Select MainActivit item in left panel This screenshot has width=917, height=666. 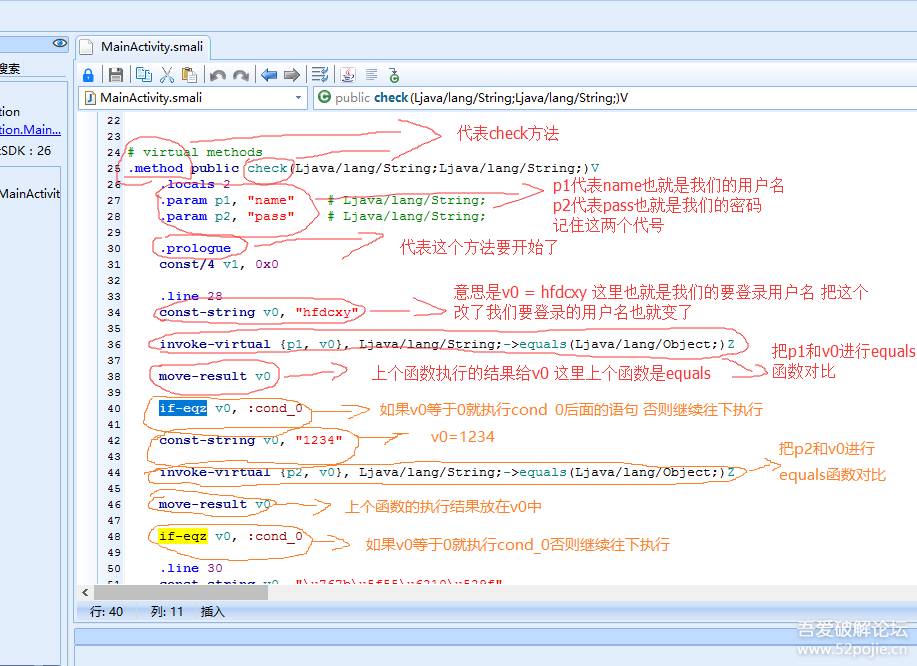(30, 194)
